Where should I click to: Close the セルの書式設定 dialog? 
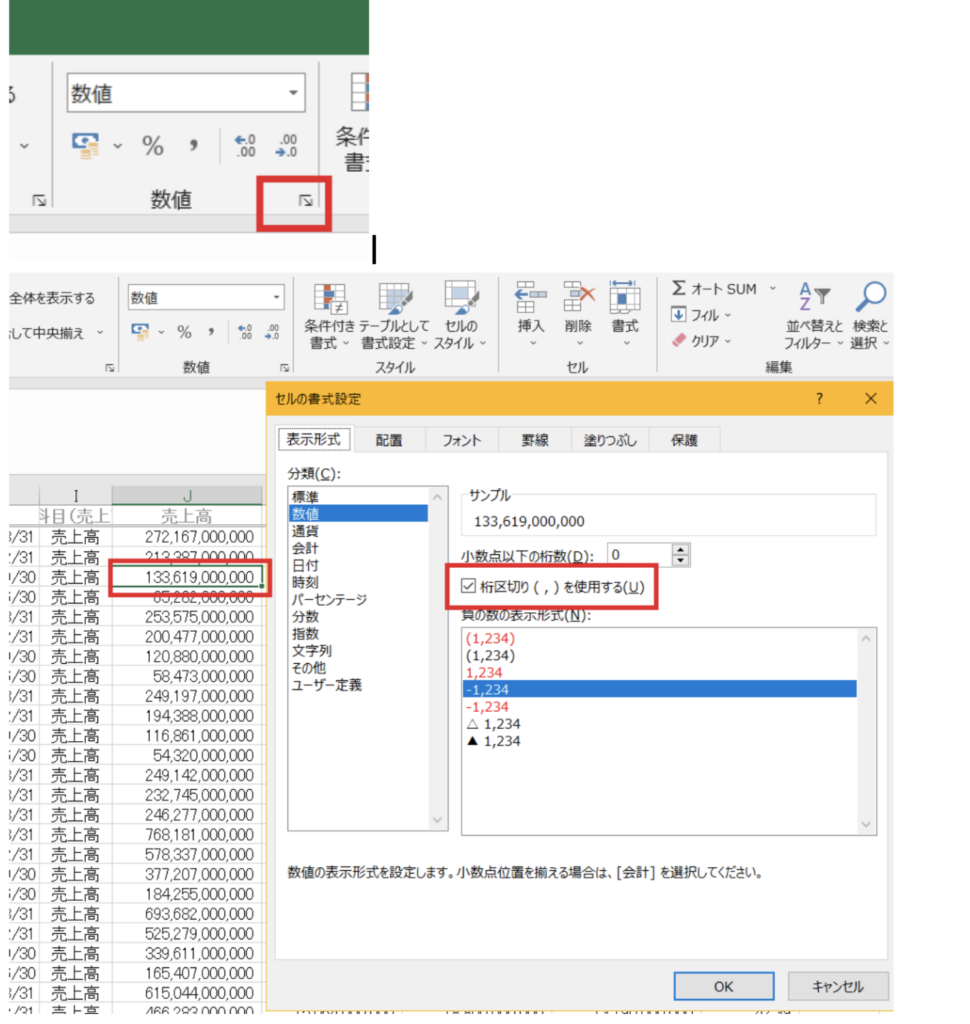pos(871,398)
